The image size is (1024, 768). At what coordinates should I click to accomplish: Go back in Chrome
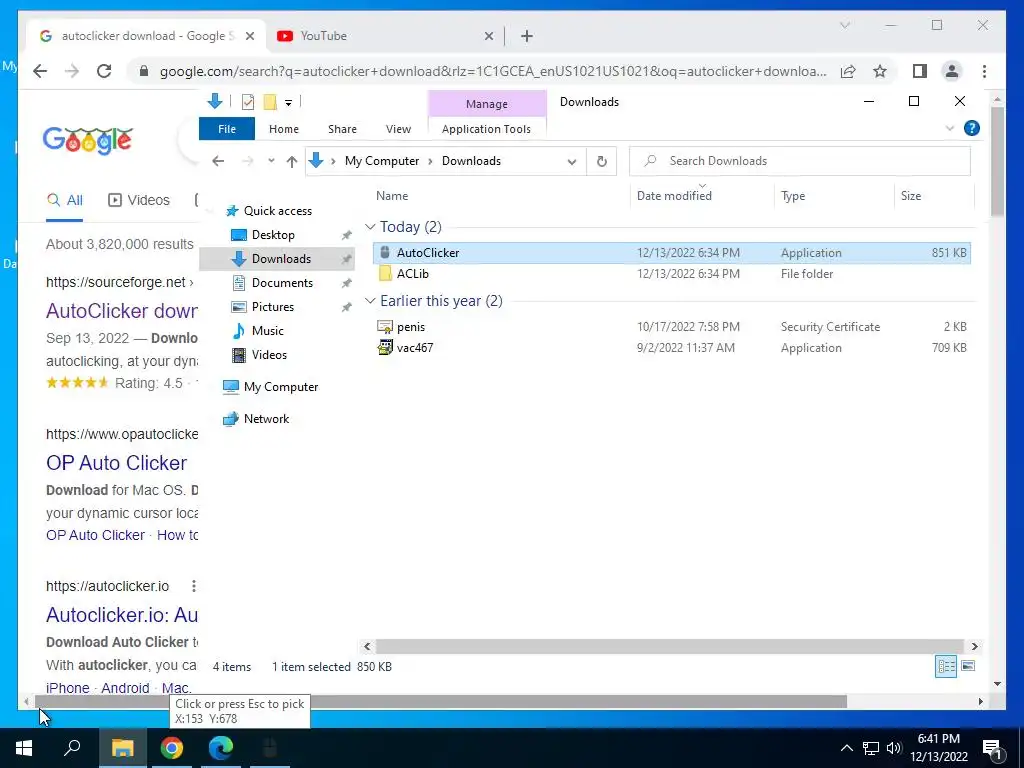(40, 71)
